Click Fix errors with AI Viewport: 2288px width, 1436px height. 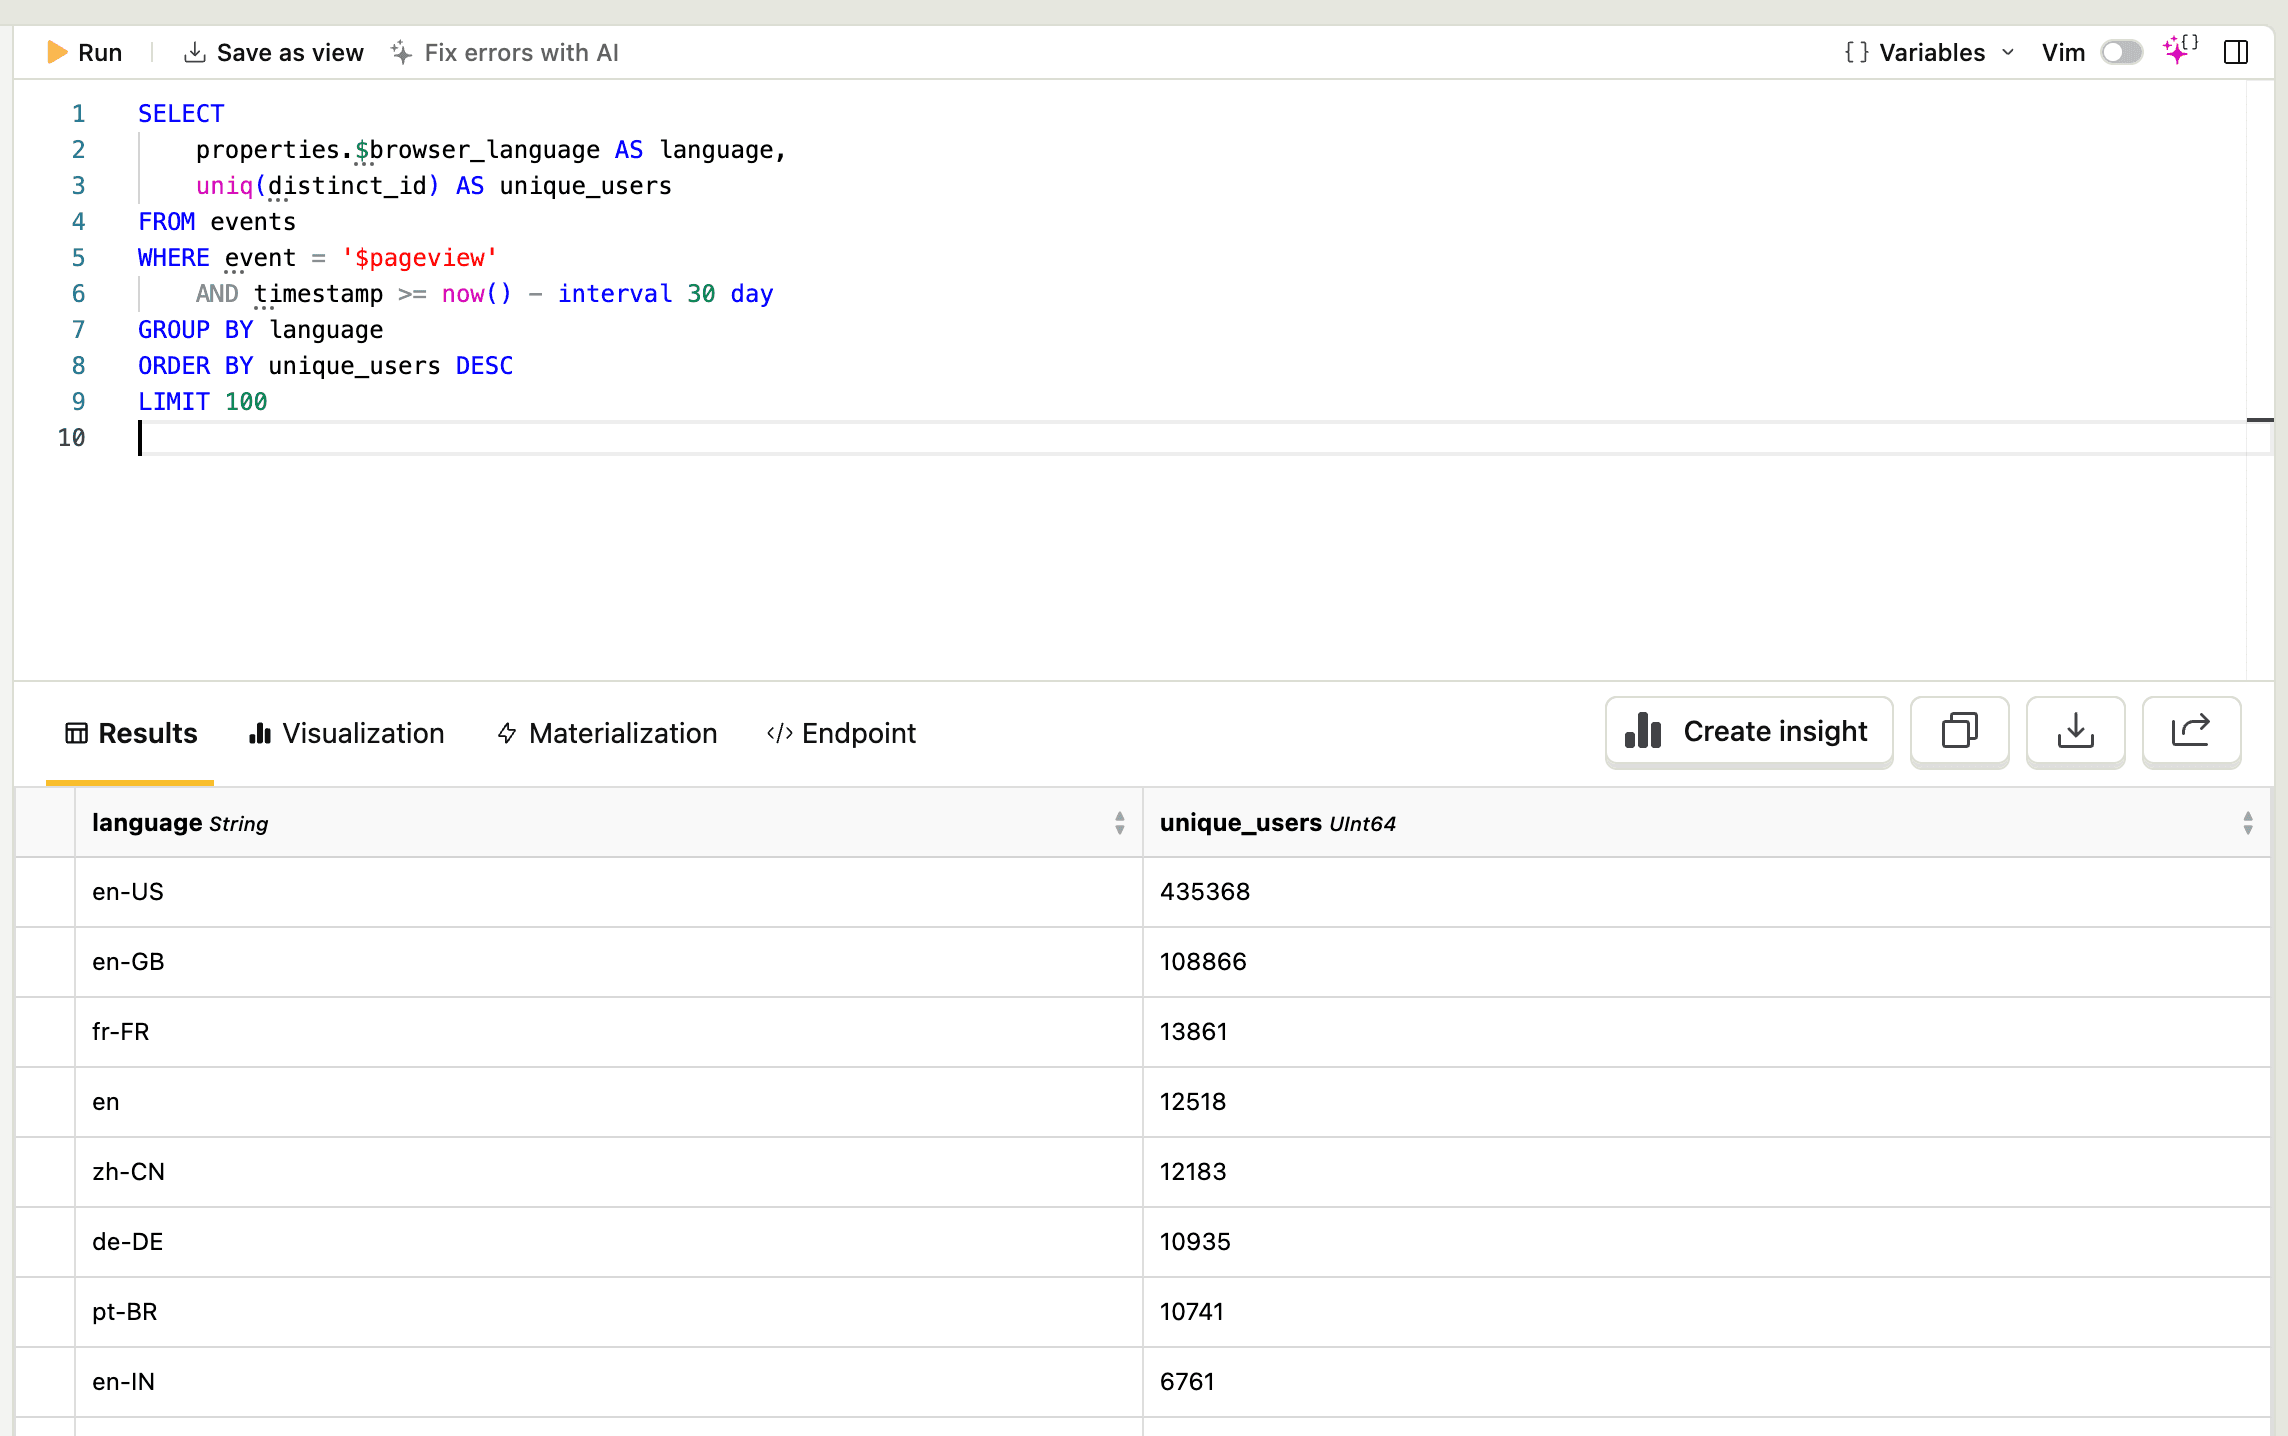pyautogui.click(x=505, y=53)
